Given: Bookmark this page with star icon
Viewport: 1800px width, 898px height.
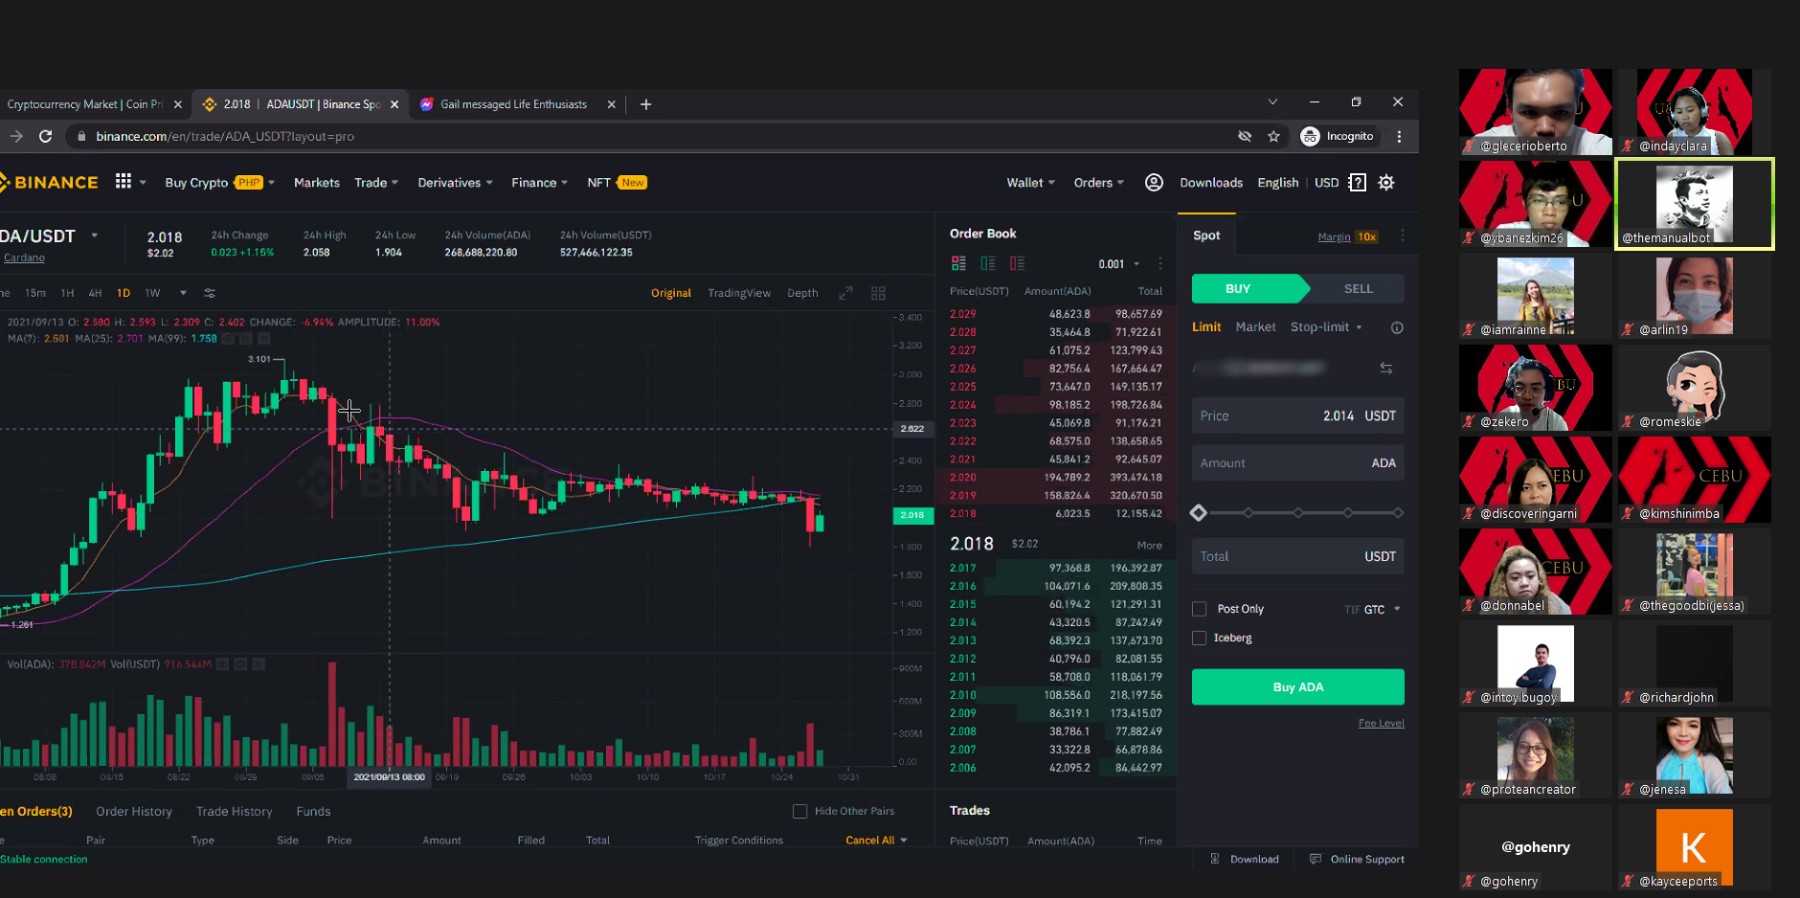Looking at the screenshot, I should (1273, 136).
